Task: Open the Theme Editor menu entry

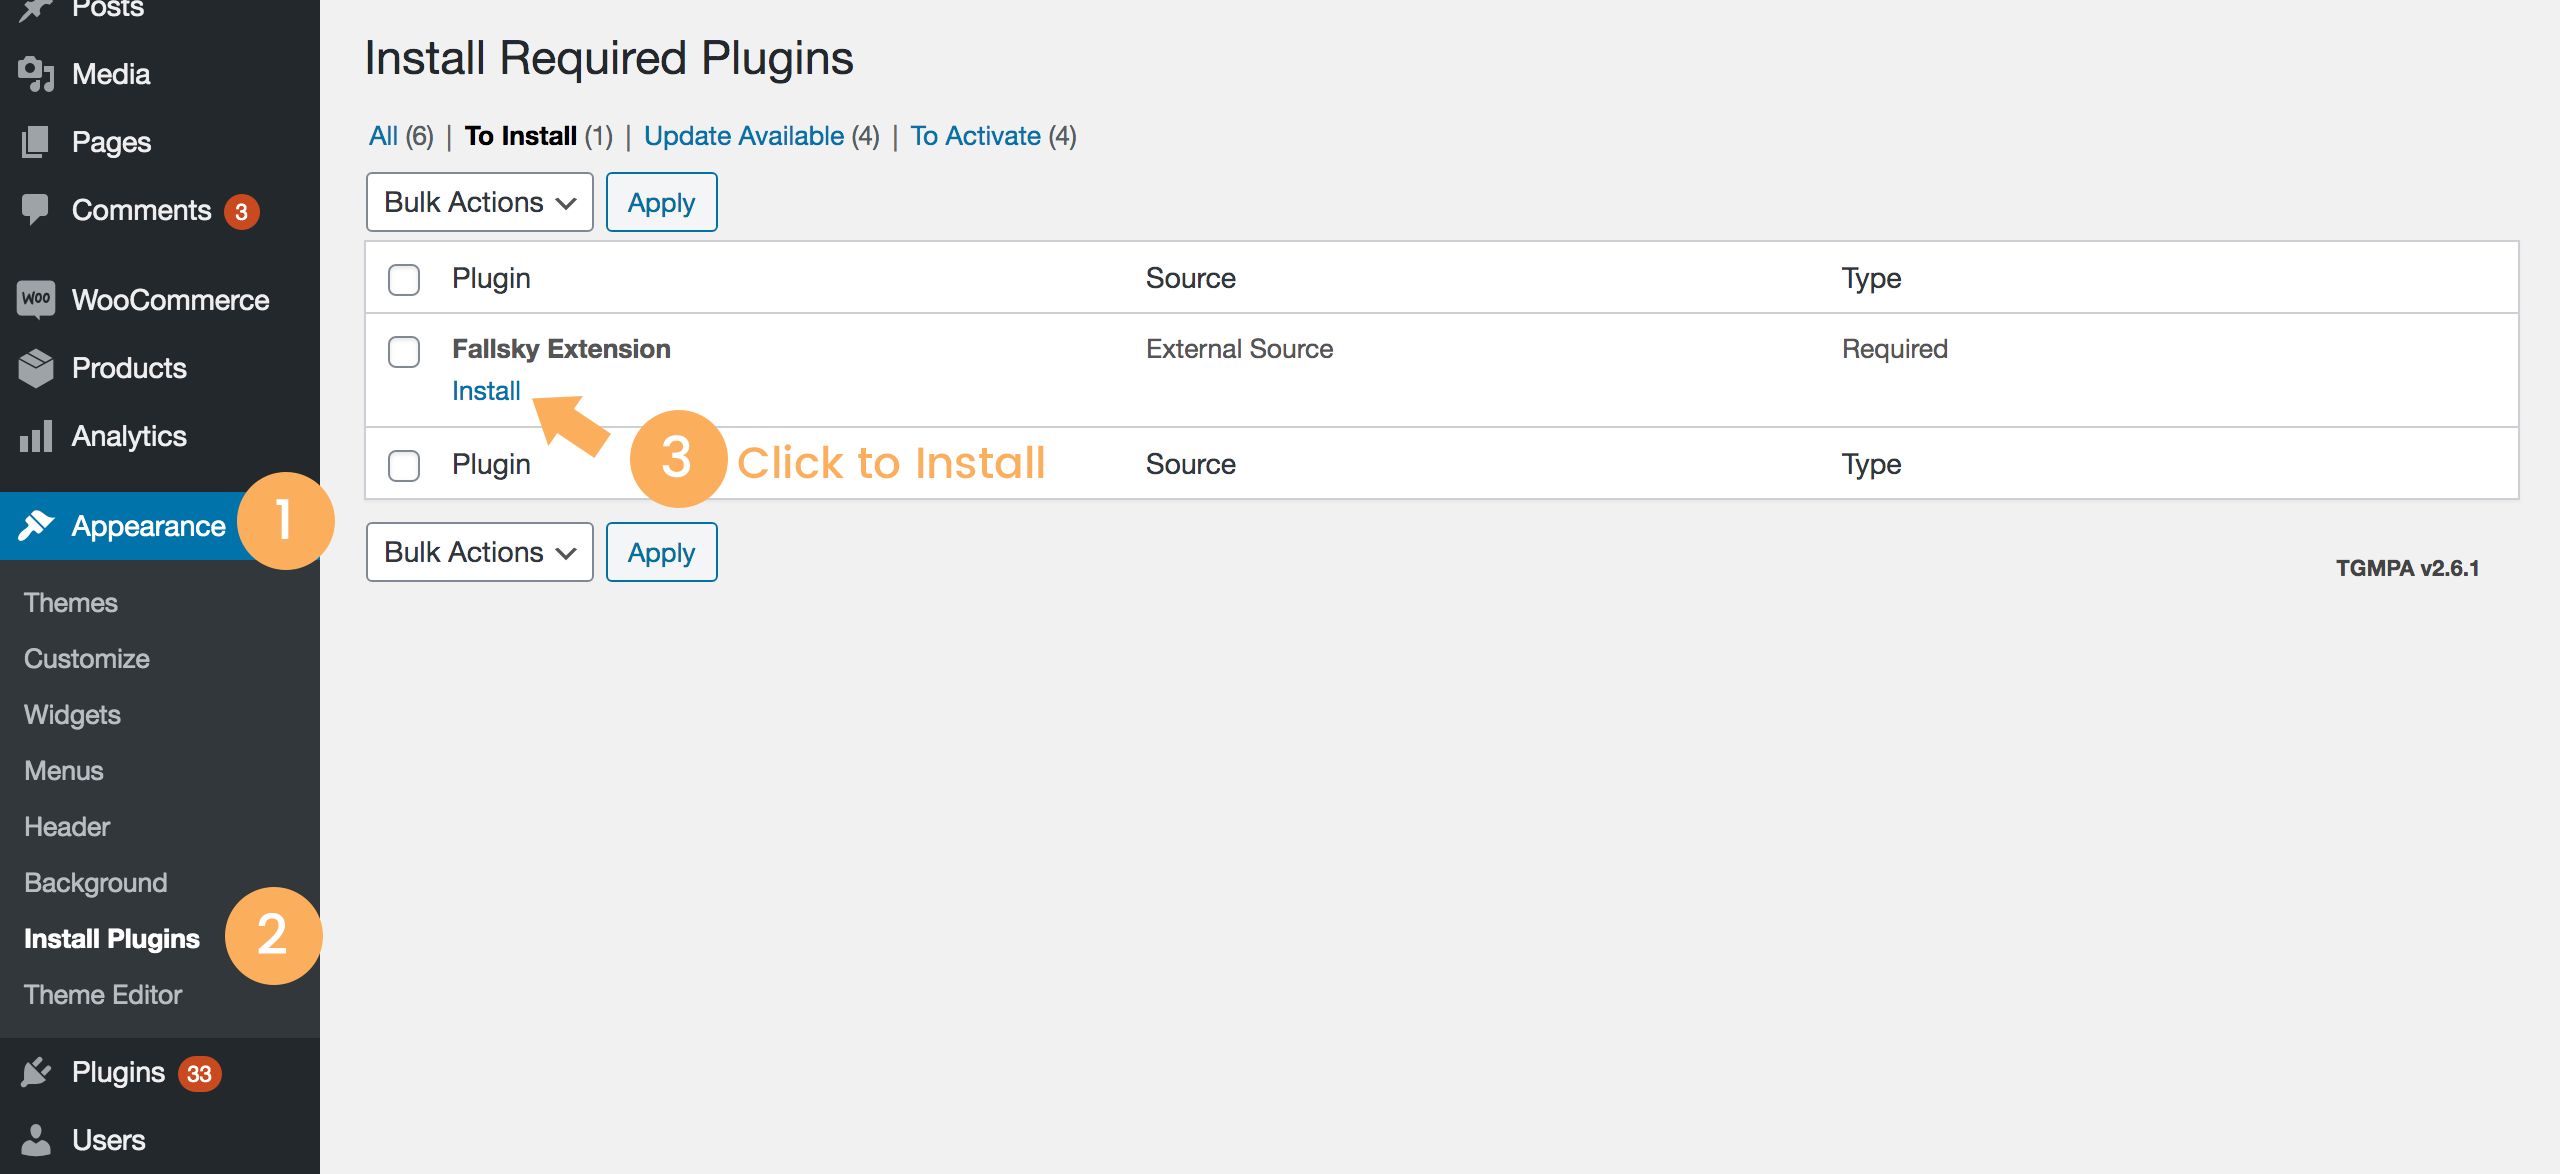Action: 102,994
